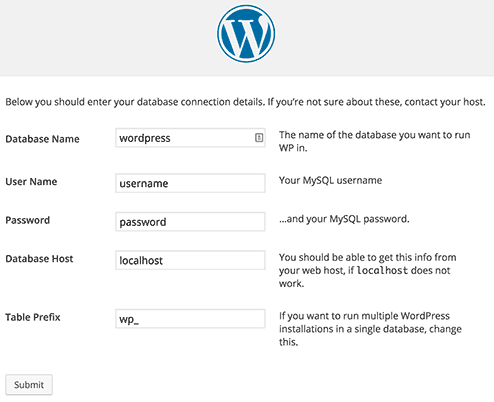494x402 pixels.
Task: Select the User Name input field
Action: tap(190, 183)
